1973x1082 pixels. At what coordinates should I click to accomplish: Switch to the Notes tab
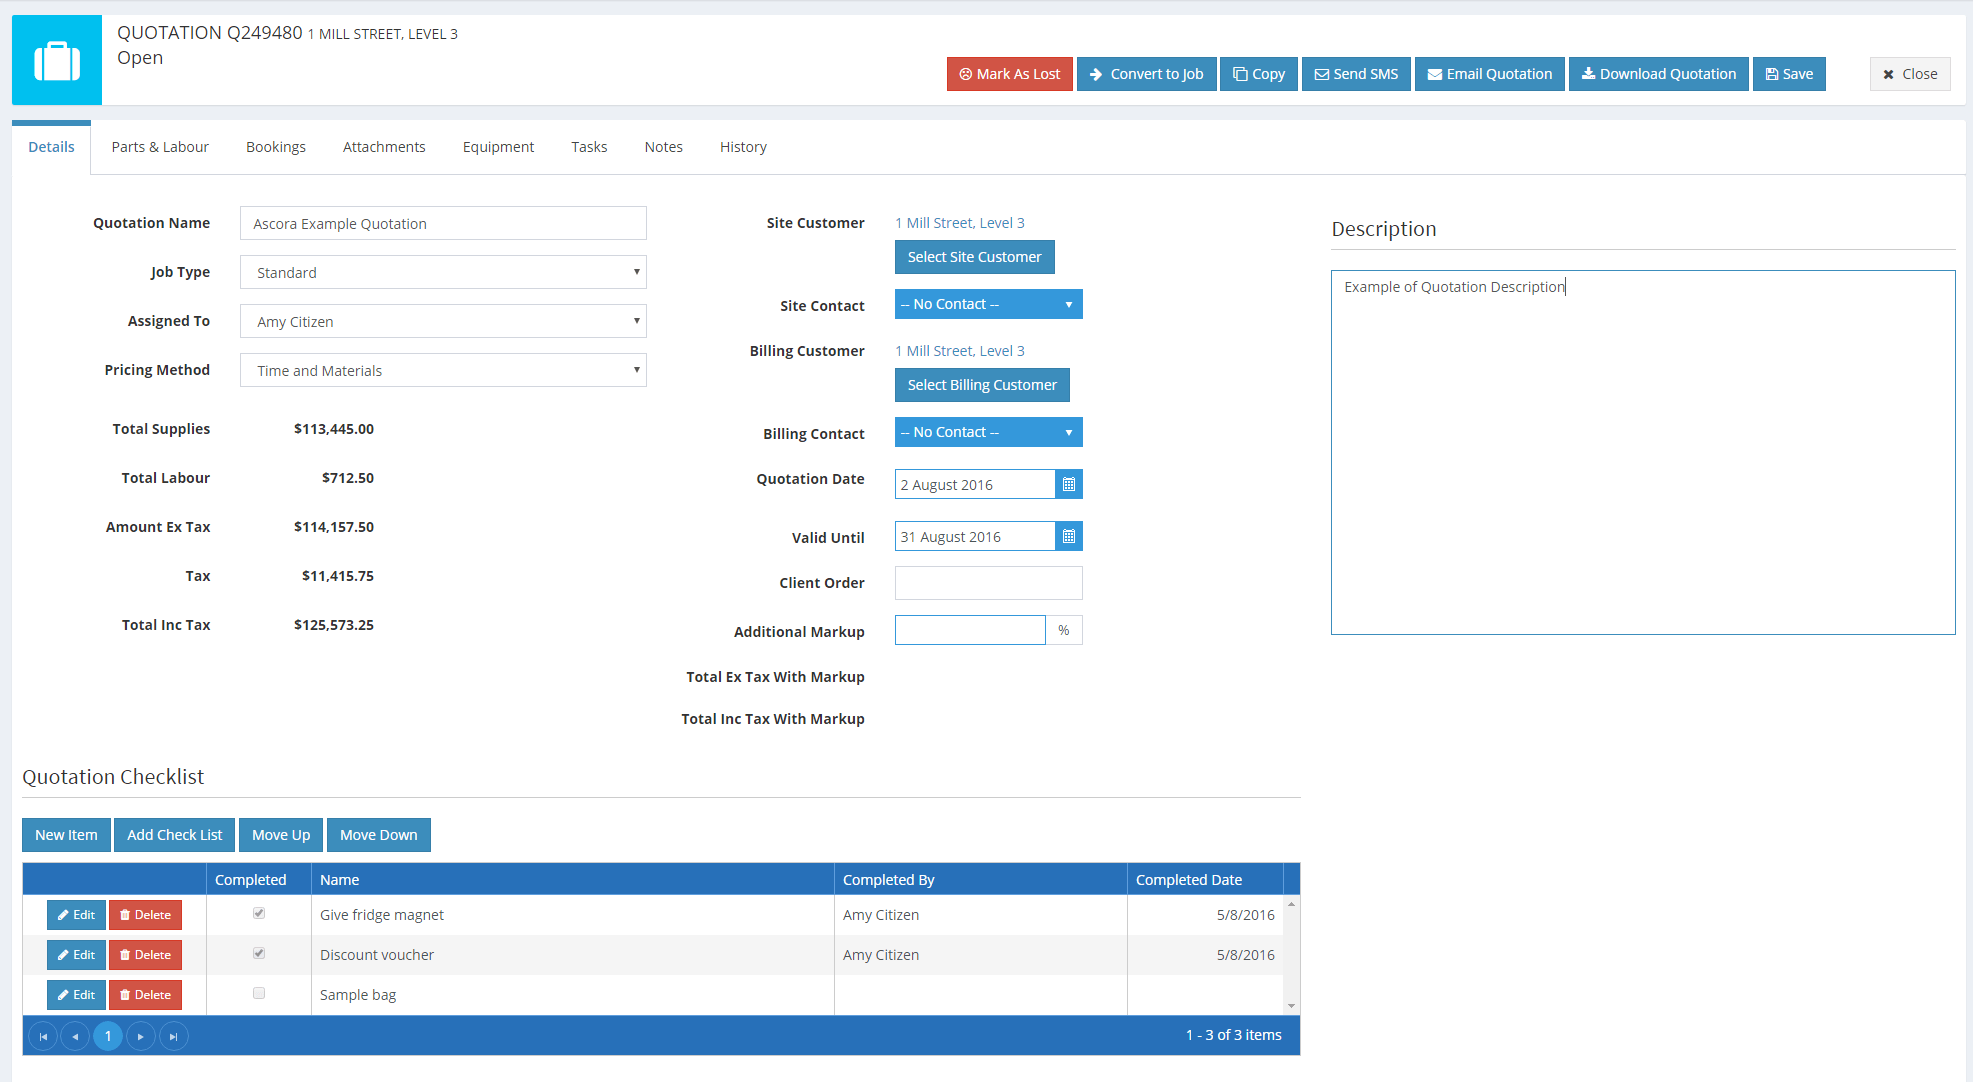point(662,147)
